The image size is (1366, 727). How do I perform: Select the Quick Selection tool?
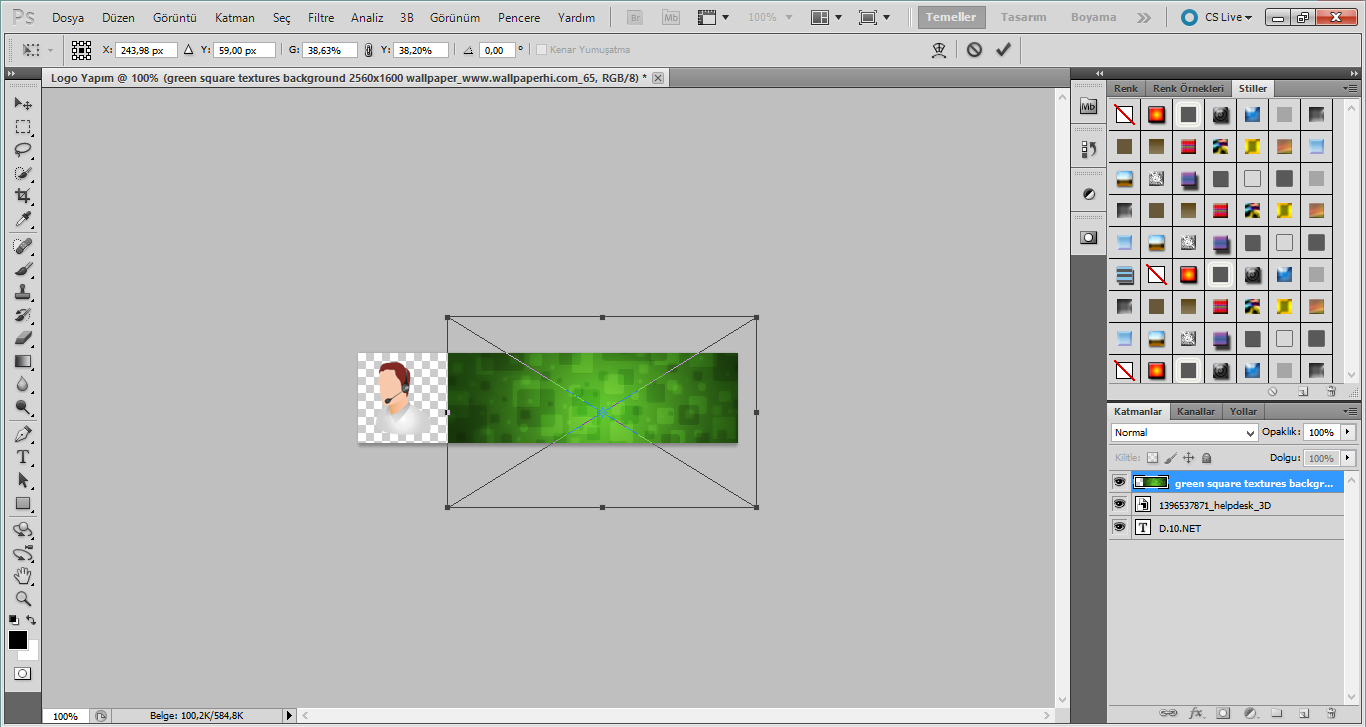[x=23, y=173]
